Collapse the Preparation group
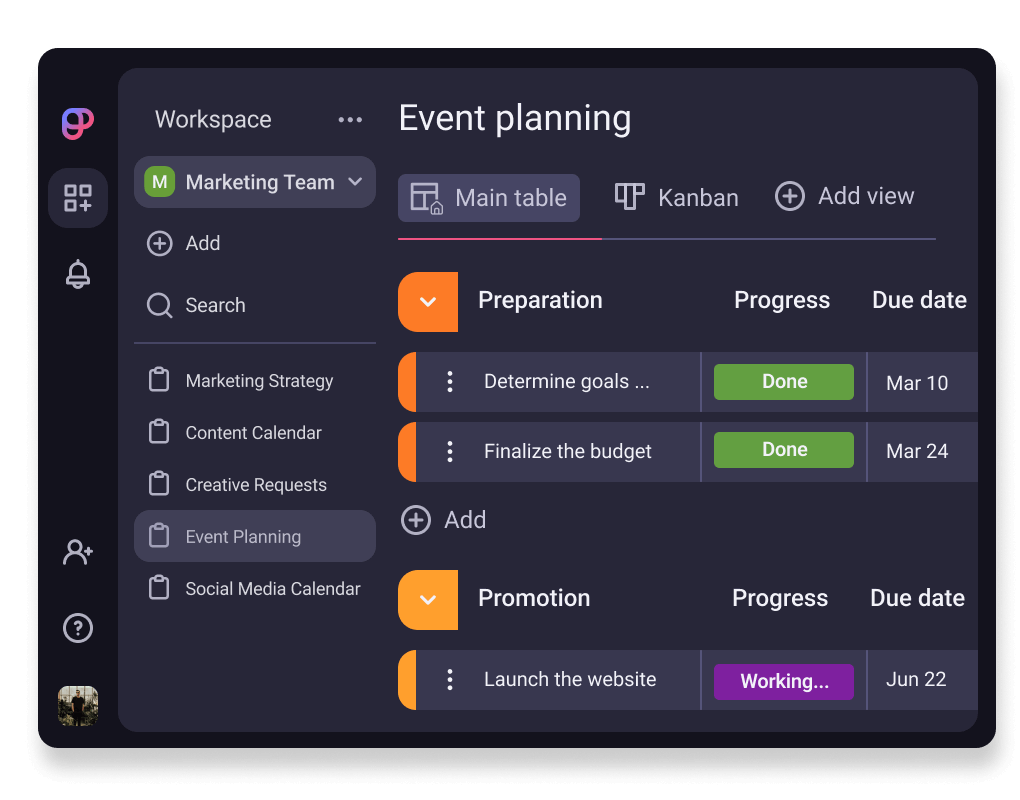This screenshot has width=1020, height=800. click(428, 301)
